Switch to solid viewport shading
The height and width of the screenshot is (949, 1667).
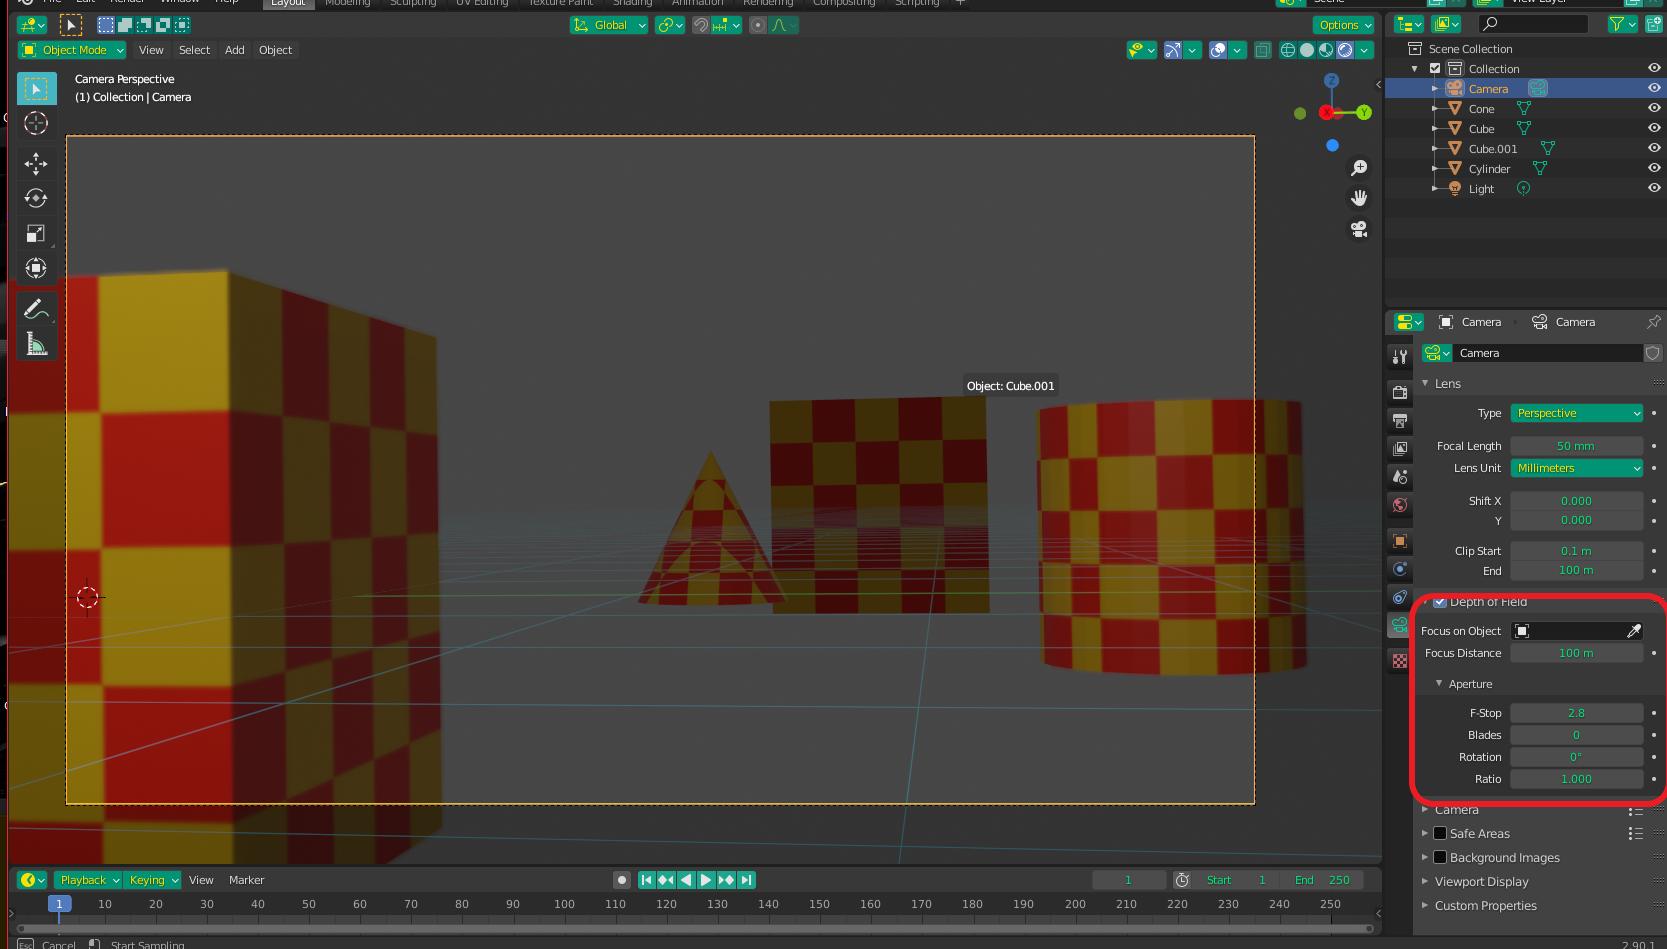[1307, 50]
